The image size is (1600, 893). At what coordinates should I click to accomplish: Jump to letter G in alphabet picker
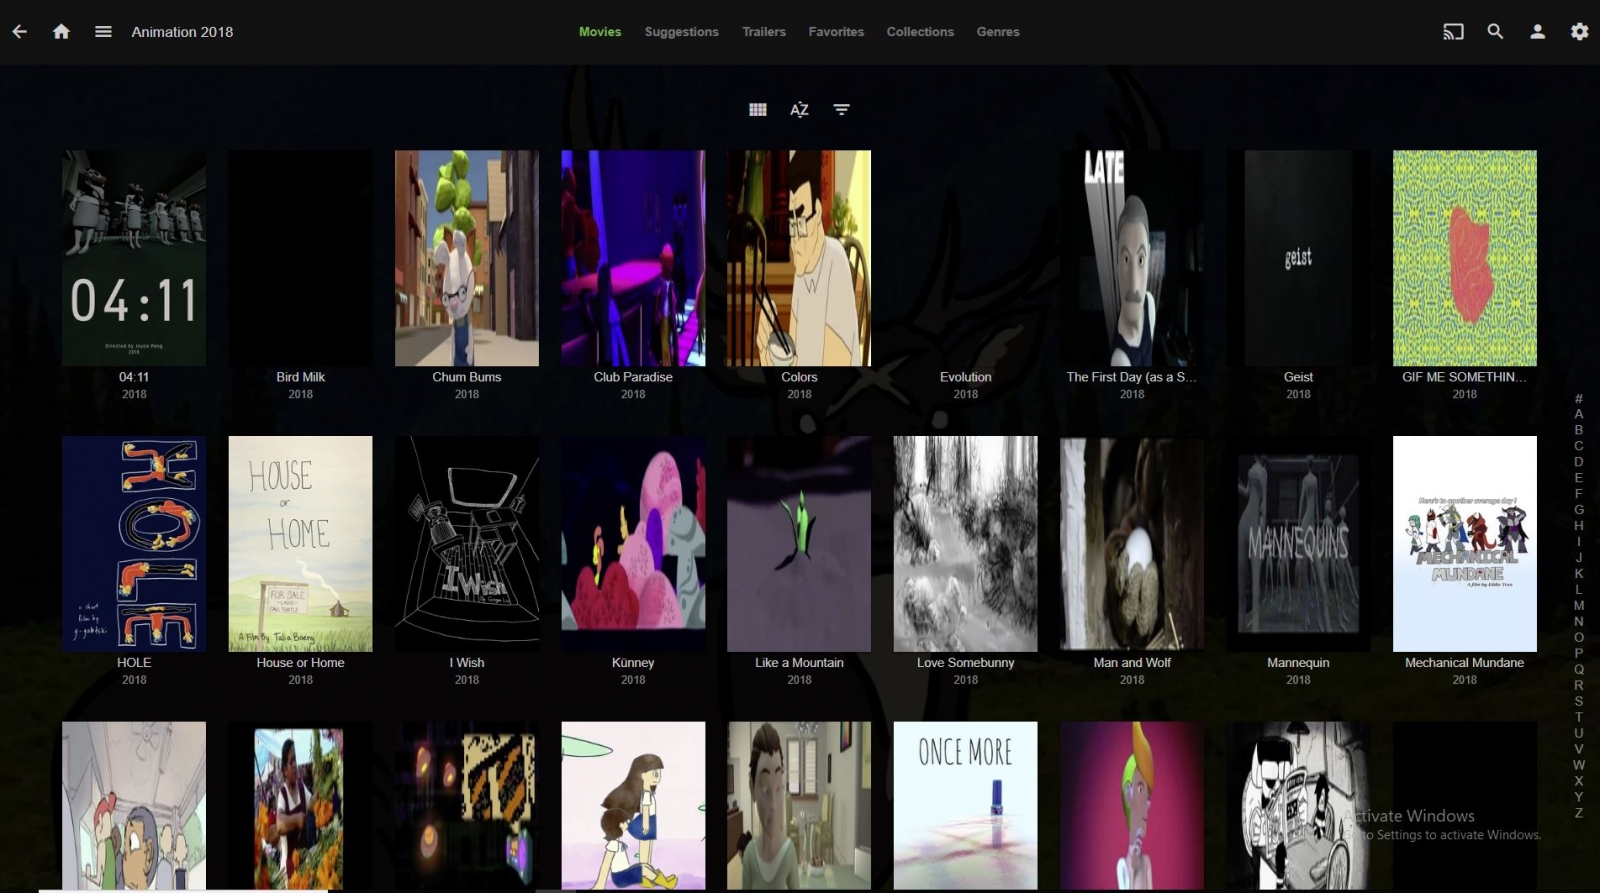1579,510
